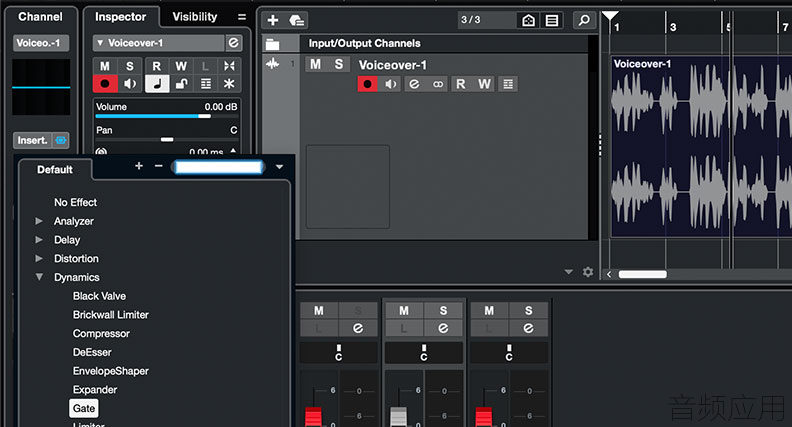Viewport: 792px width, 427px height.
Task: Expand the Delay category
Action: [39, 240]
